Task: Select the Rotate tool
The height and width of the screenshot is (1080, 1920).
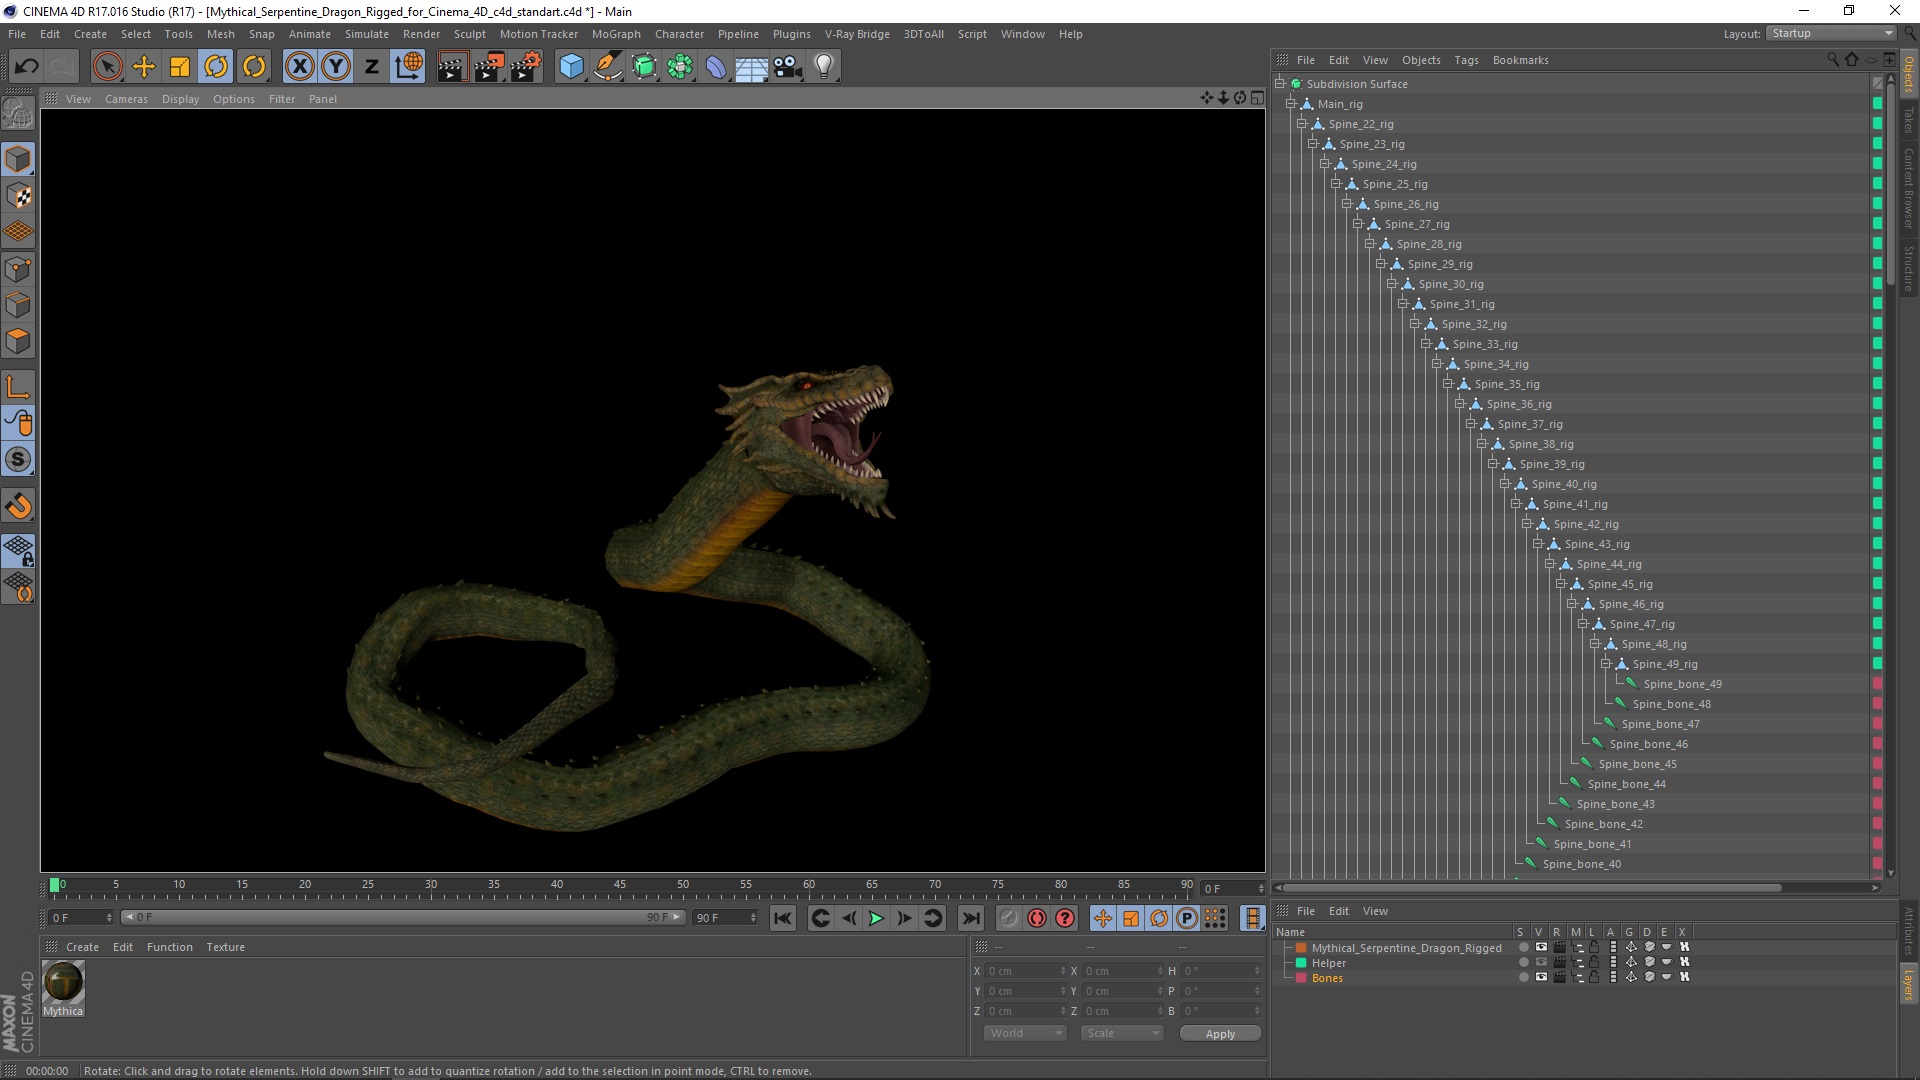Action: pyautogui.click(x=216, y=67)
